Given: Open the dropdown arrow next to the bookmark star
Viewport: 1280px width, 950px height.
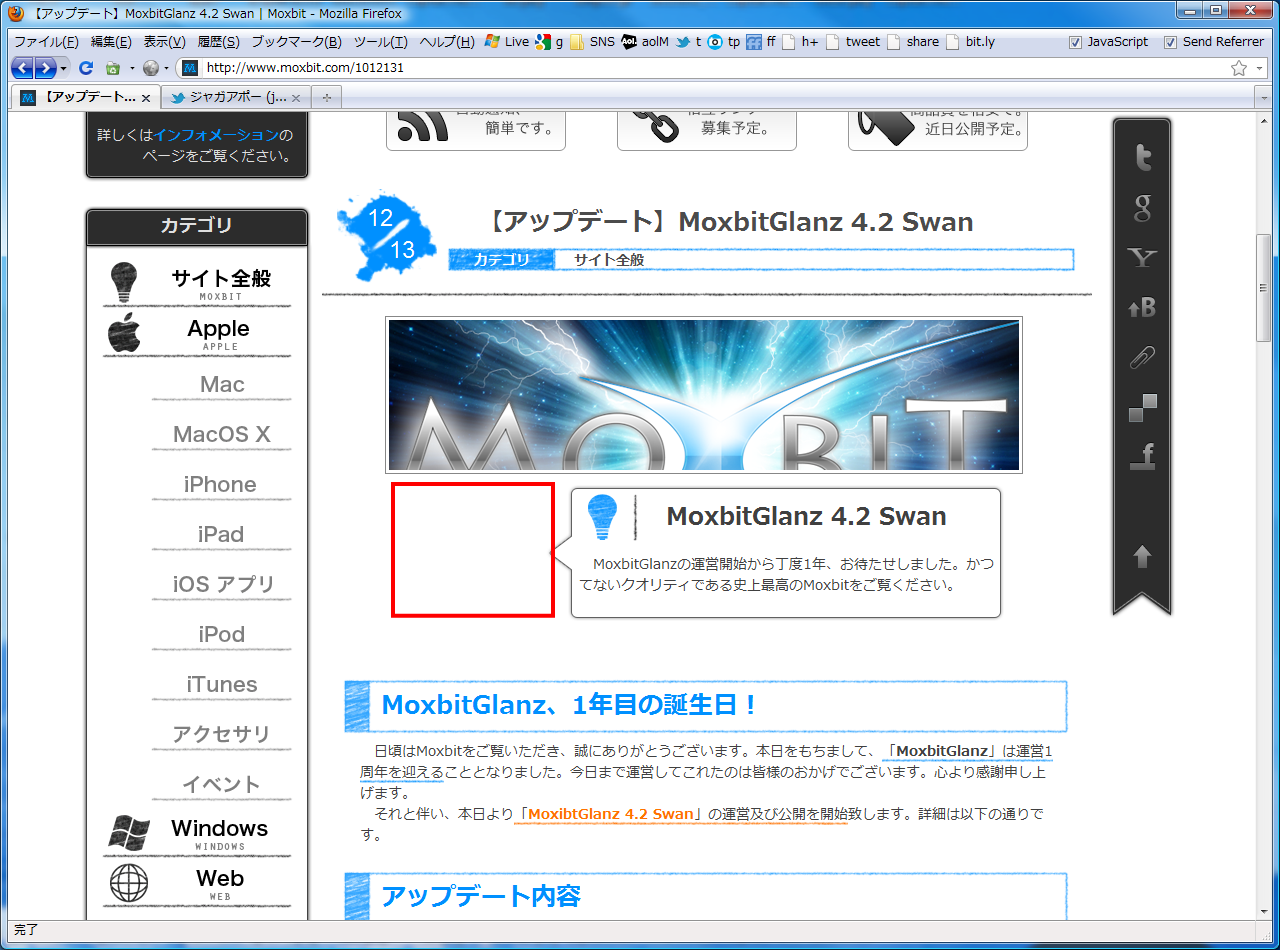Looking at the screenshot, I should pos(1260,68).
